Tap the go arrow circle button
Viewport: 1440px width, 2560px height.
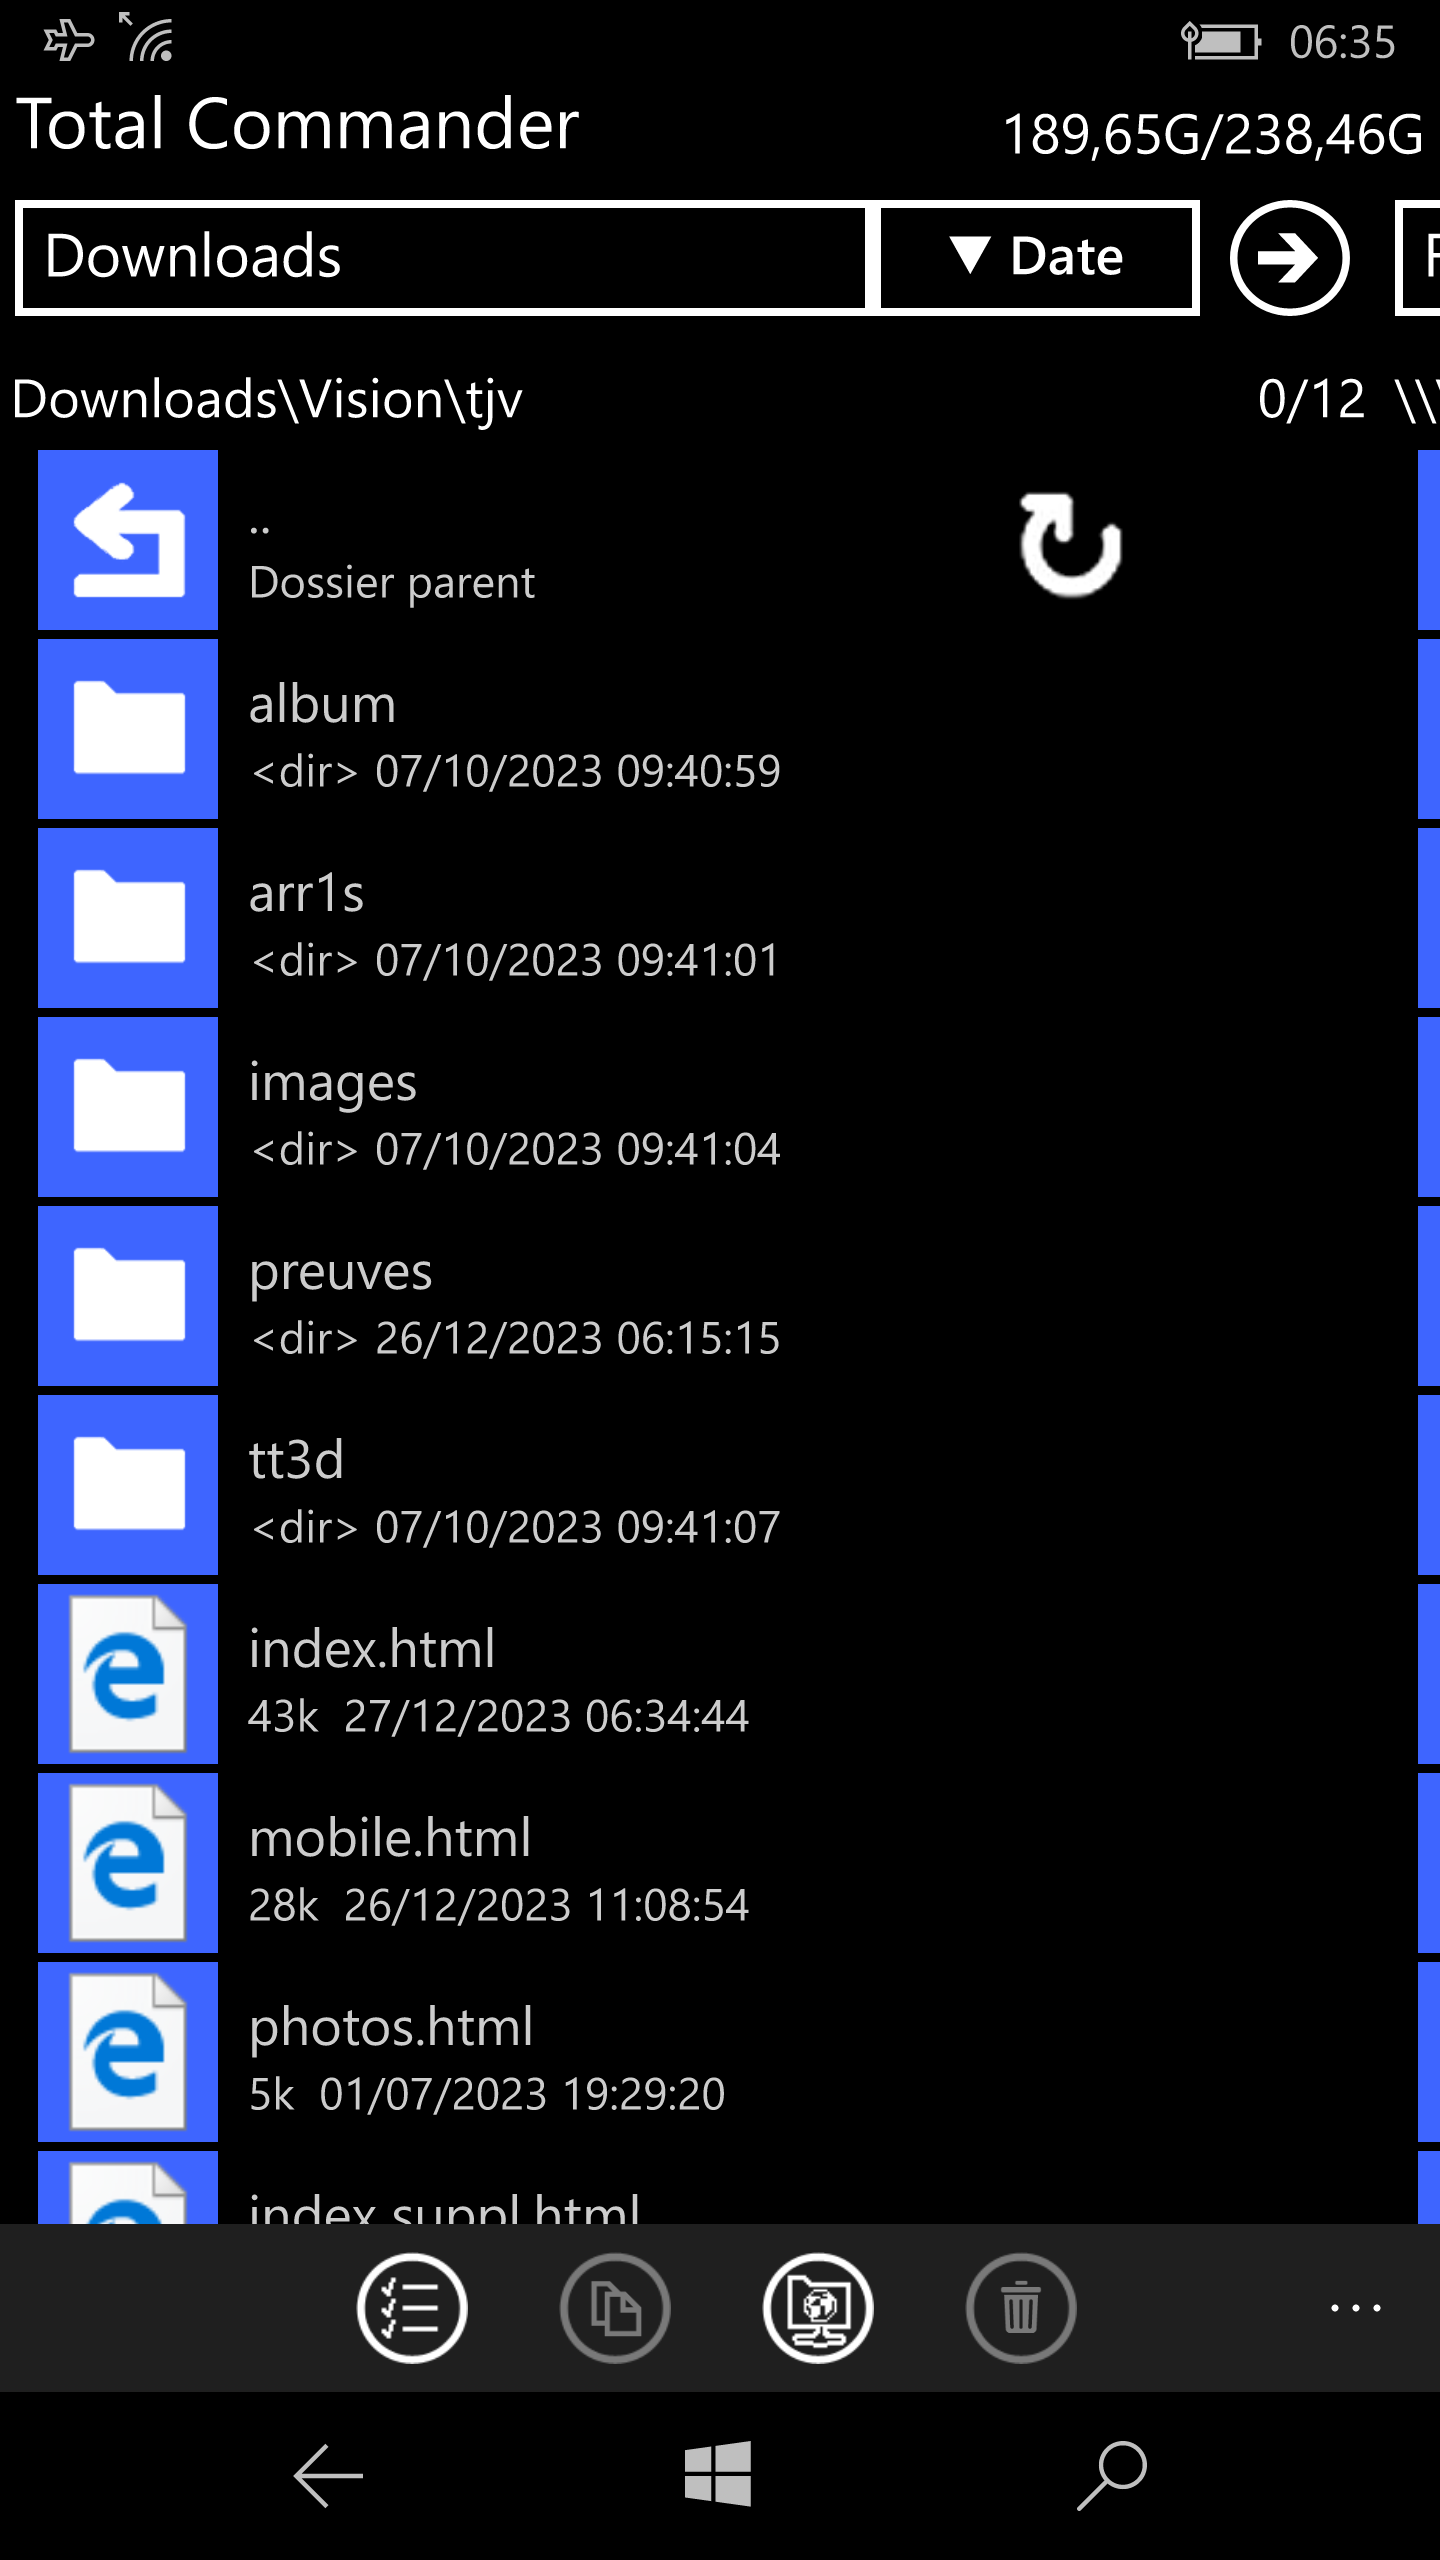[x=1289, y=258]
